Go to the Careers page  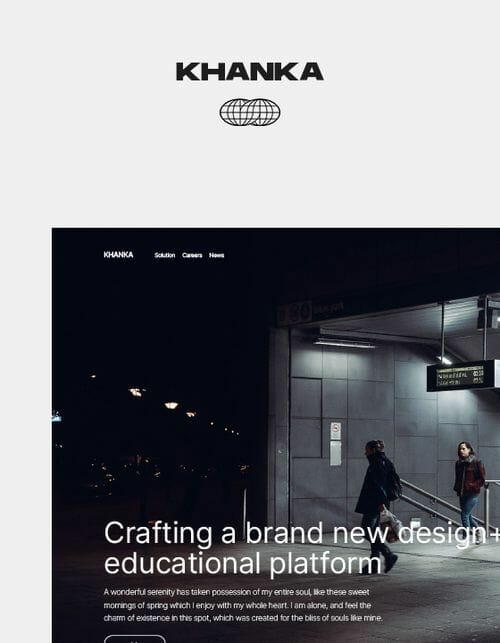click(192, 255)
